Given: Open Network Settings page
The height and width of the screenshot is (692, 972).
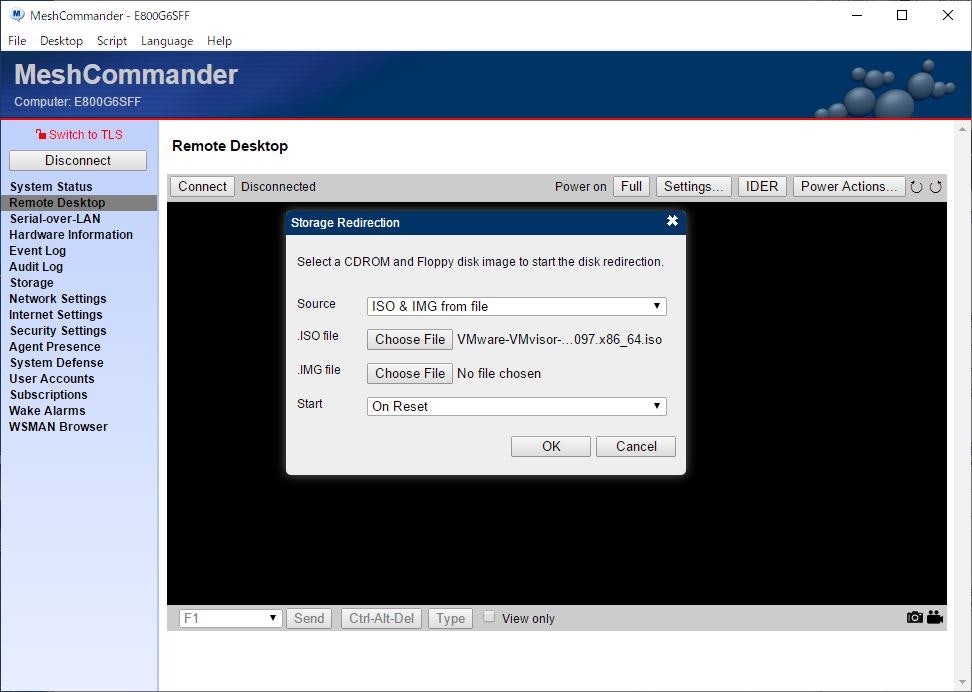Looking at the screenshot, I should [x=58, y=299].
